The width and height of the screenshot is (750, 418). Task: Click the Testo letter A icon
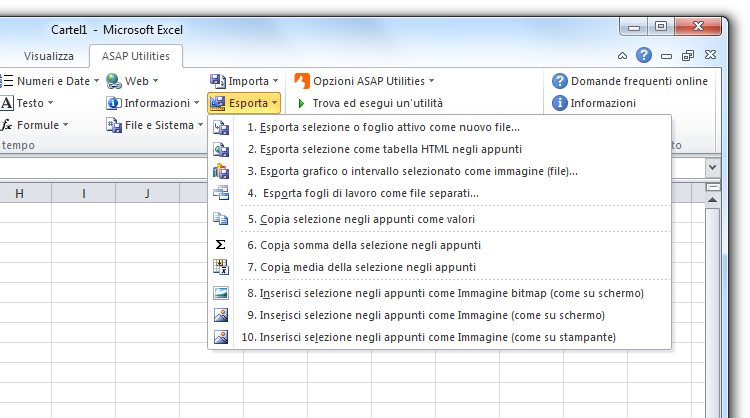(7, 103)
